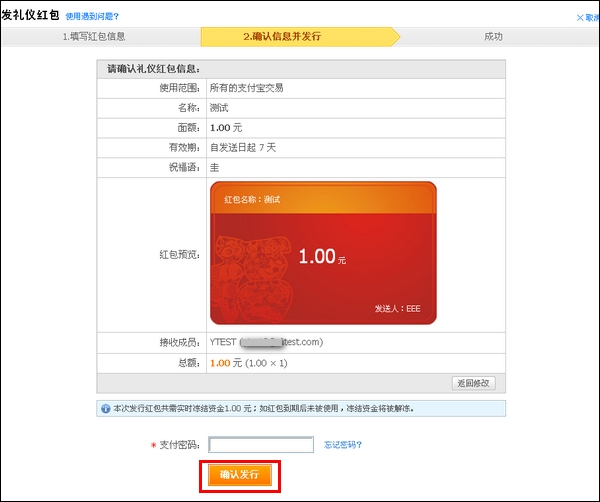Click the 发送人：EEE text on the card
This screenshot has width=600, height=502.
398,309
